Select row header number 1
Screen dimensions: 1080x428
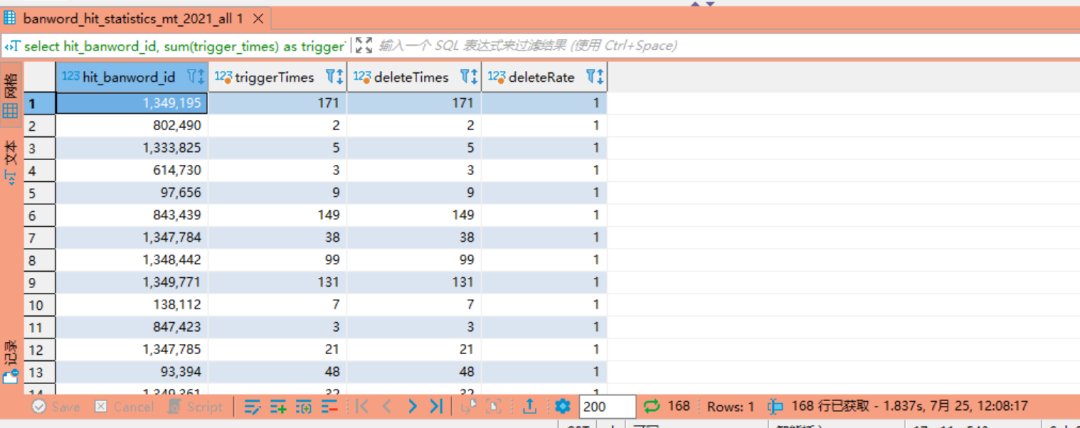click(x=40, y=103)
